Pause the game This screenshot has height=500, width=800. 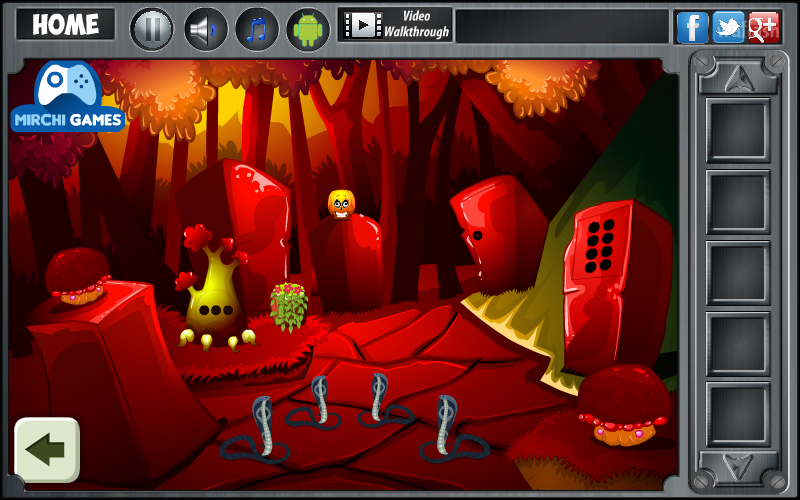[x=152, y=29]
